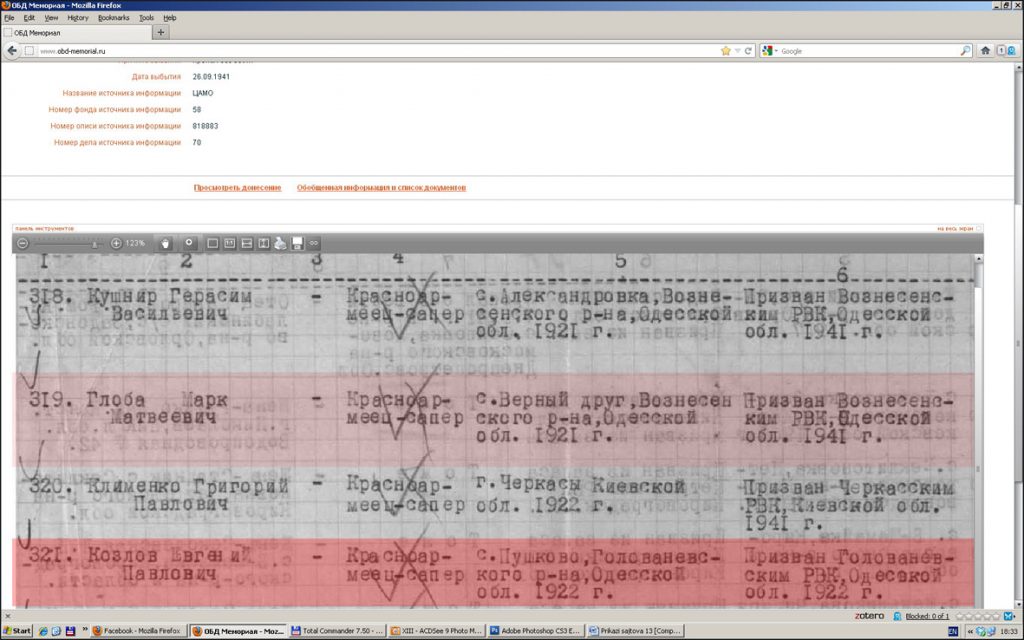Screen dimensions: 1024x640
Task: Open the History menu
Action: 77,18
